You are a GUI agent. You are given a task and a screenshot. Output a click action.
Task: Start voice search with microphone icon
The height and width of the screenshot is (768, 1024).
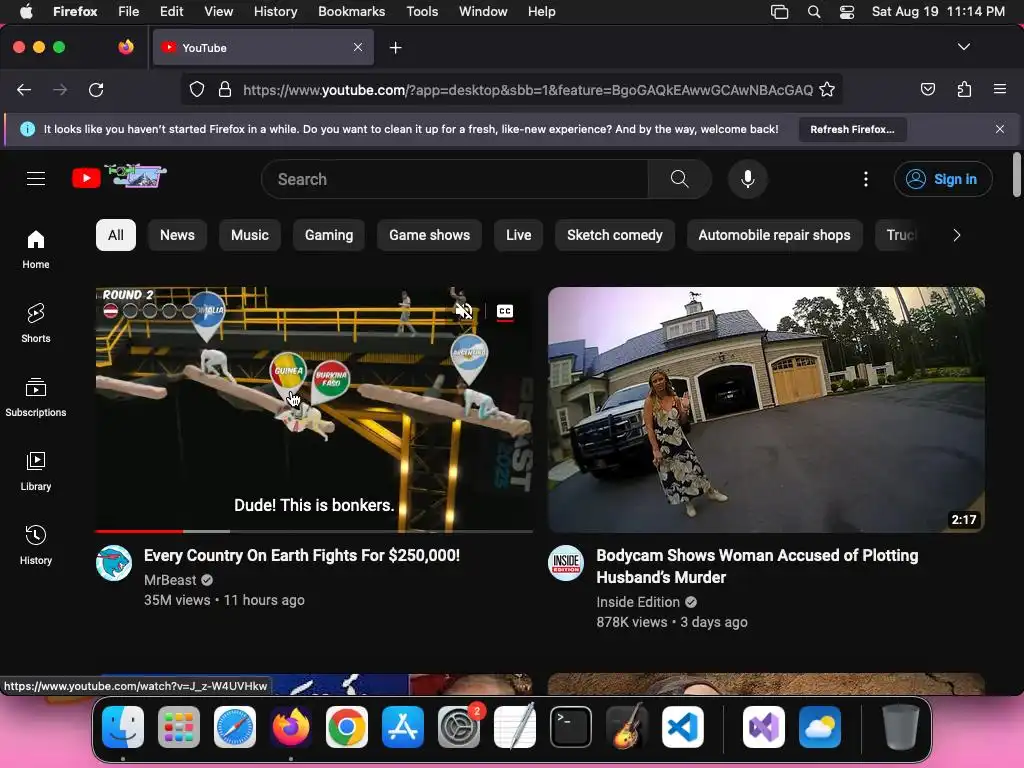coord(748,179)
